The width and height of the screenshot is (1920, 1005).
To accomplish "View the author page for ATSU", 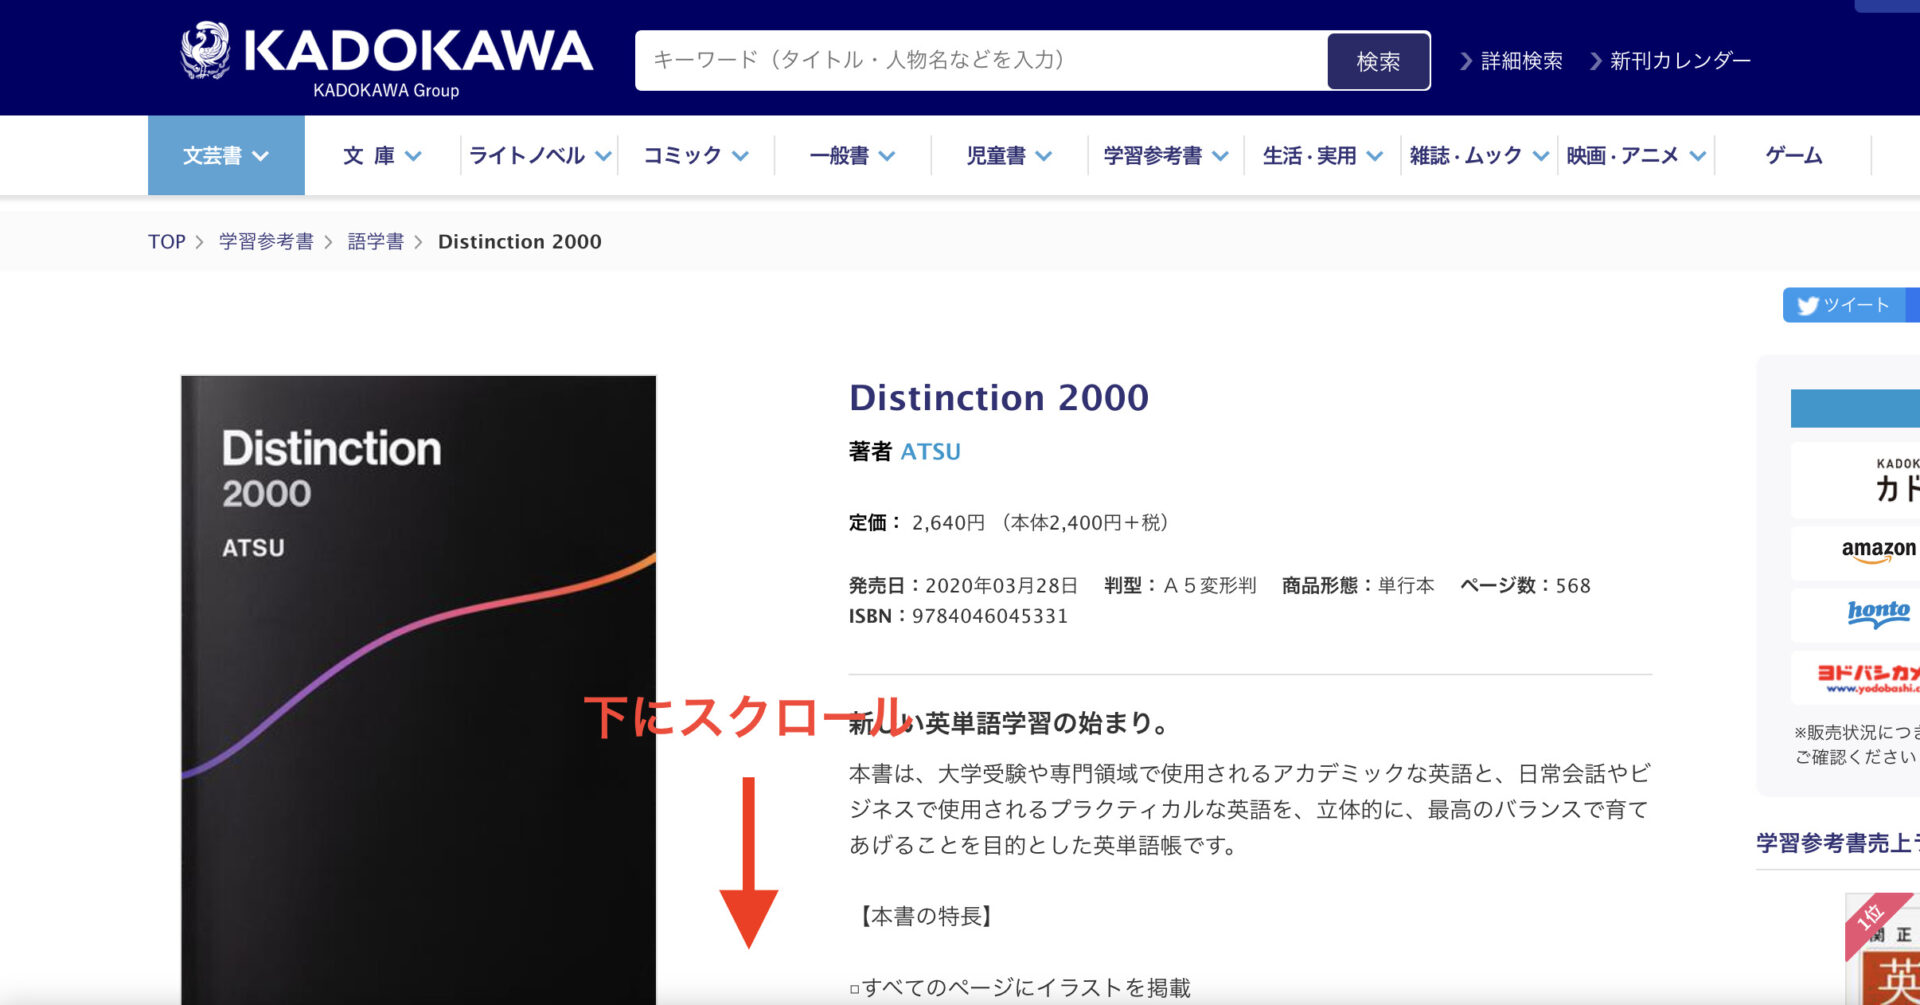I will click(x=932, y=451).
